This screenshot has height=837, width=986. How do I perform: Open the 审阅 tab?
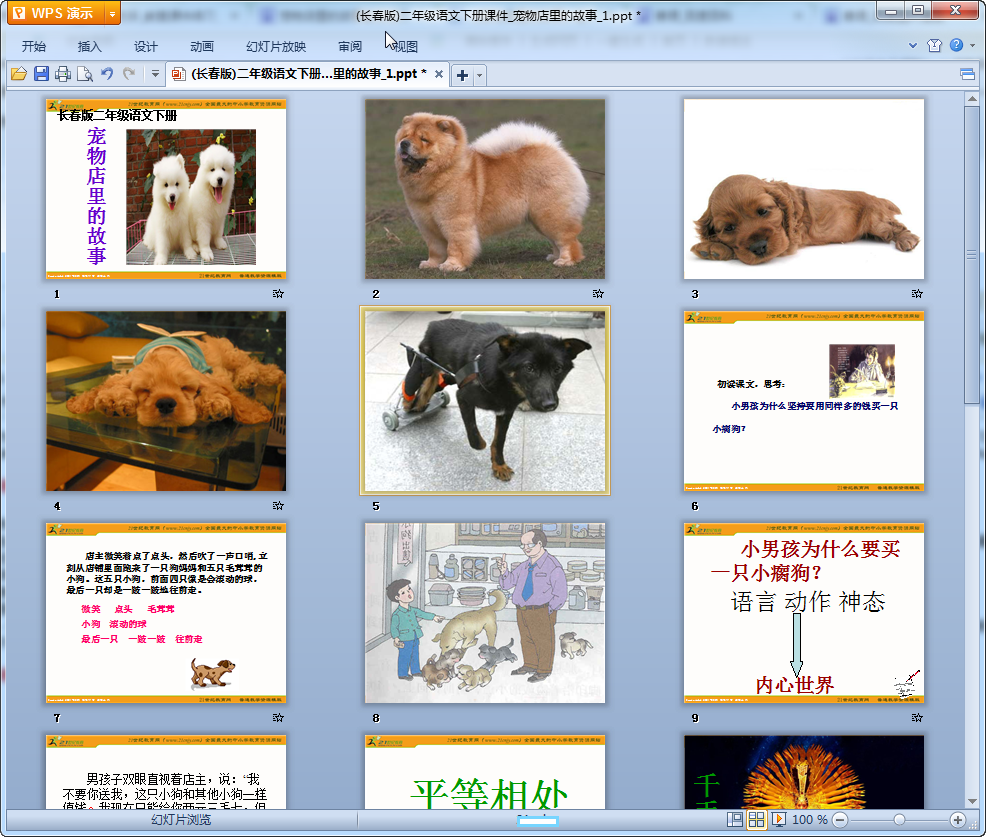click(350, 47)
